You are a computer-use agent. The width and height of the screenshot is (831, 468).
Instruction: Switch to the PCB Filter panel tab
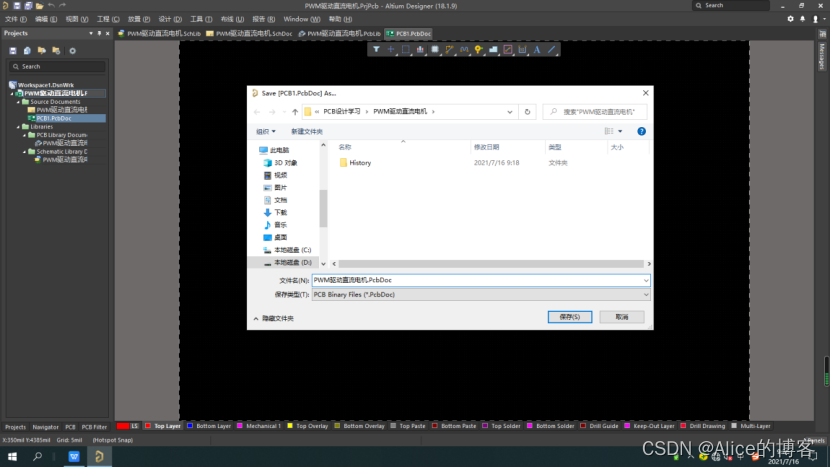[94, 427]
